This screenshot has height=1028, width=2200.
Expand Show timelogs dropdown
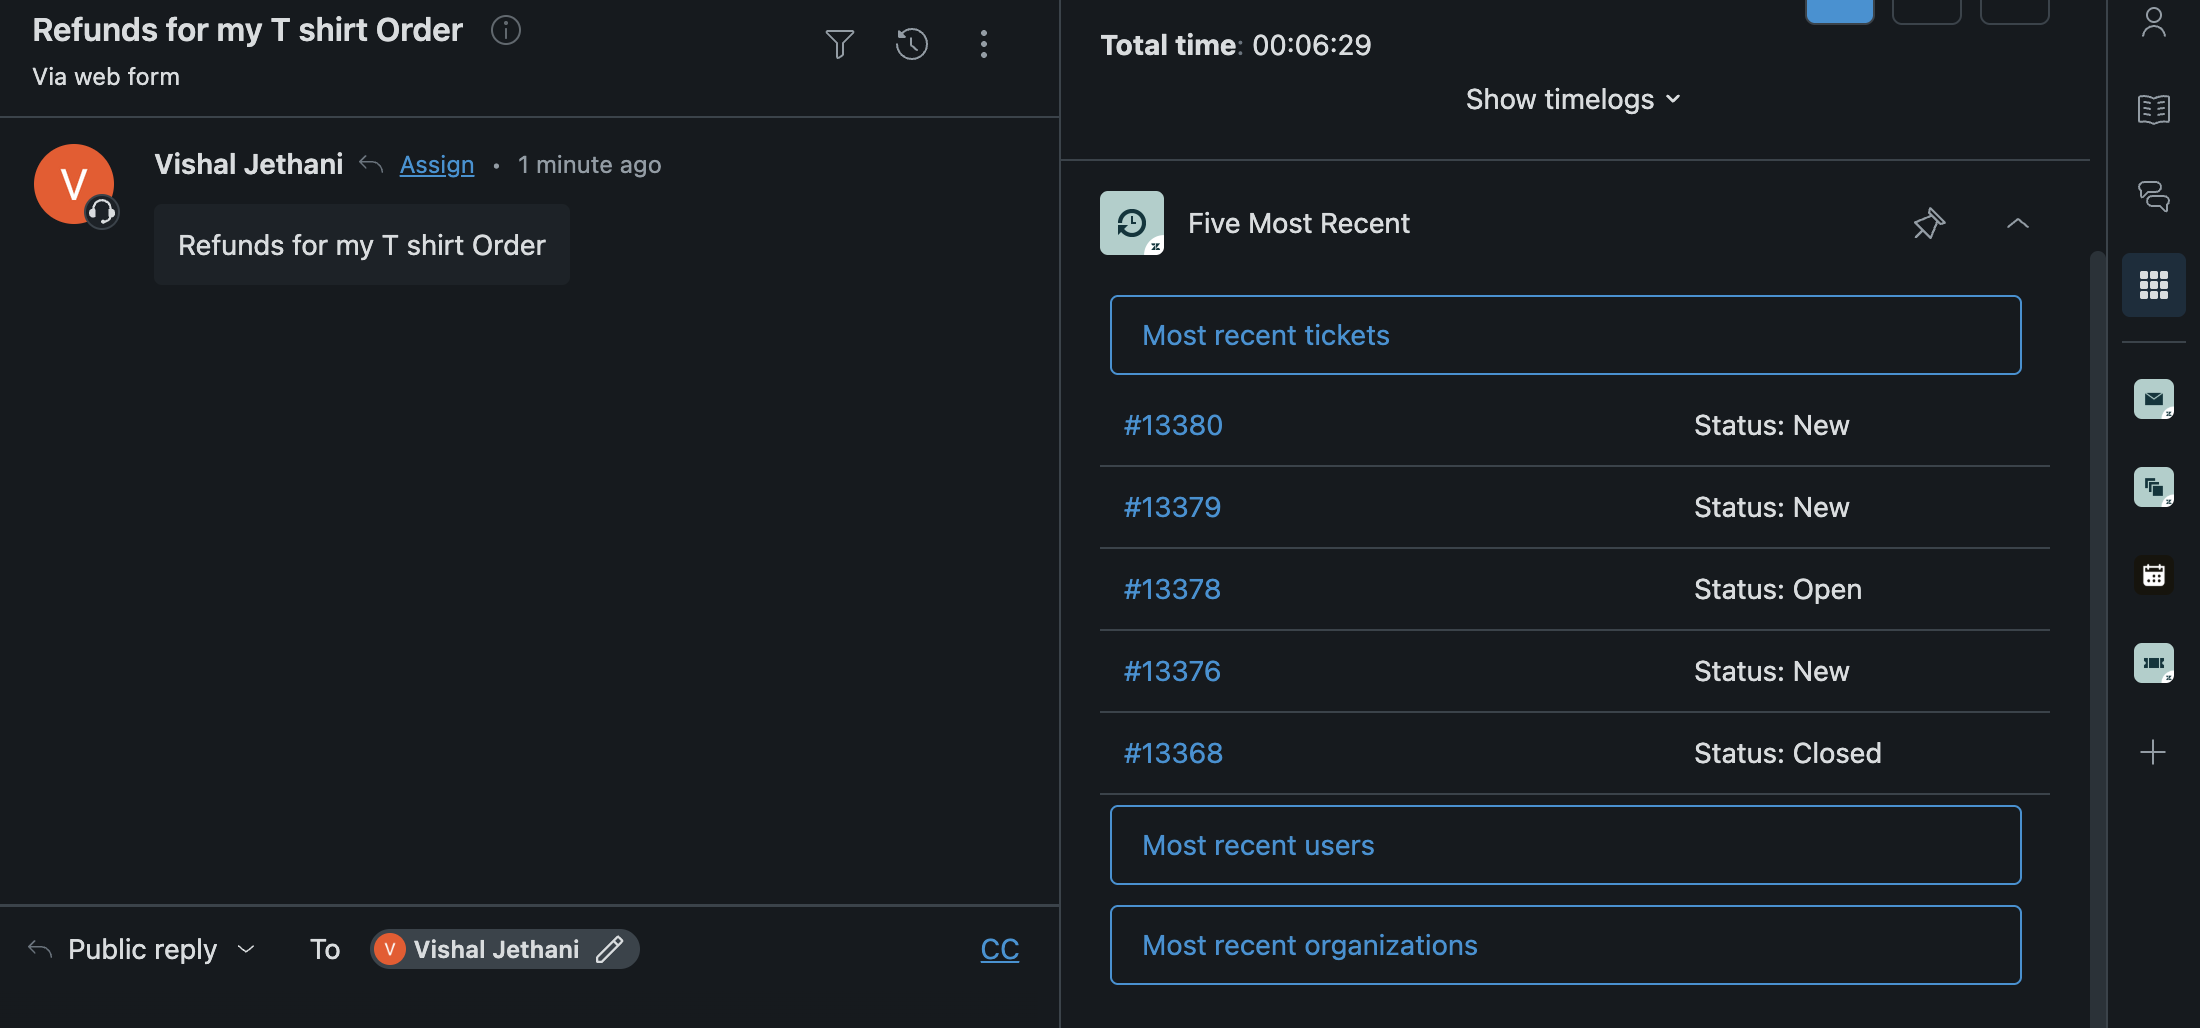[x=1572, y=99]
